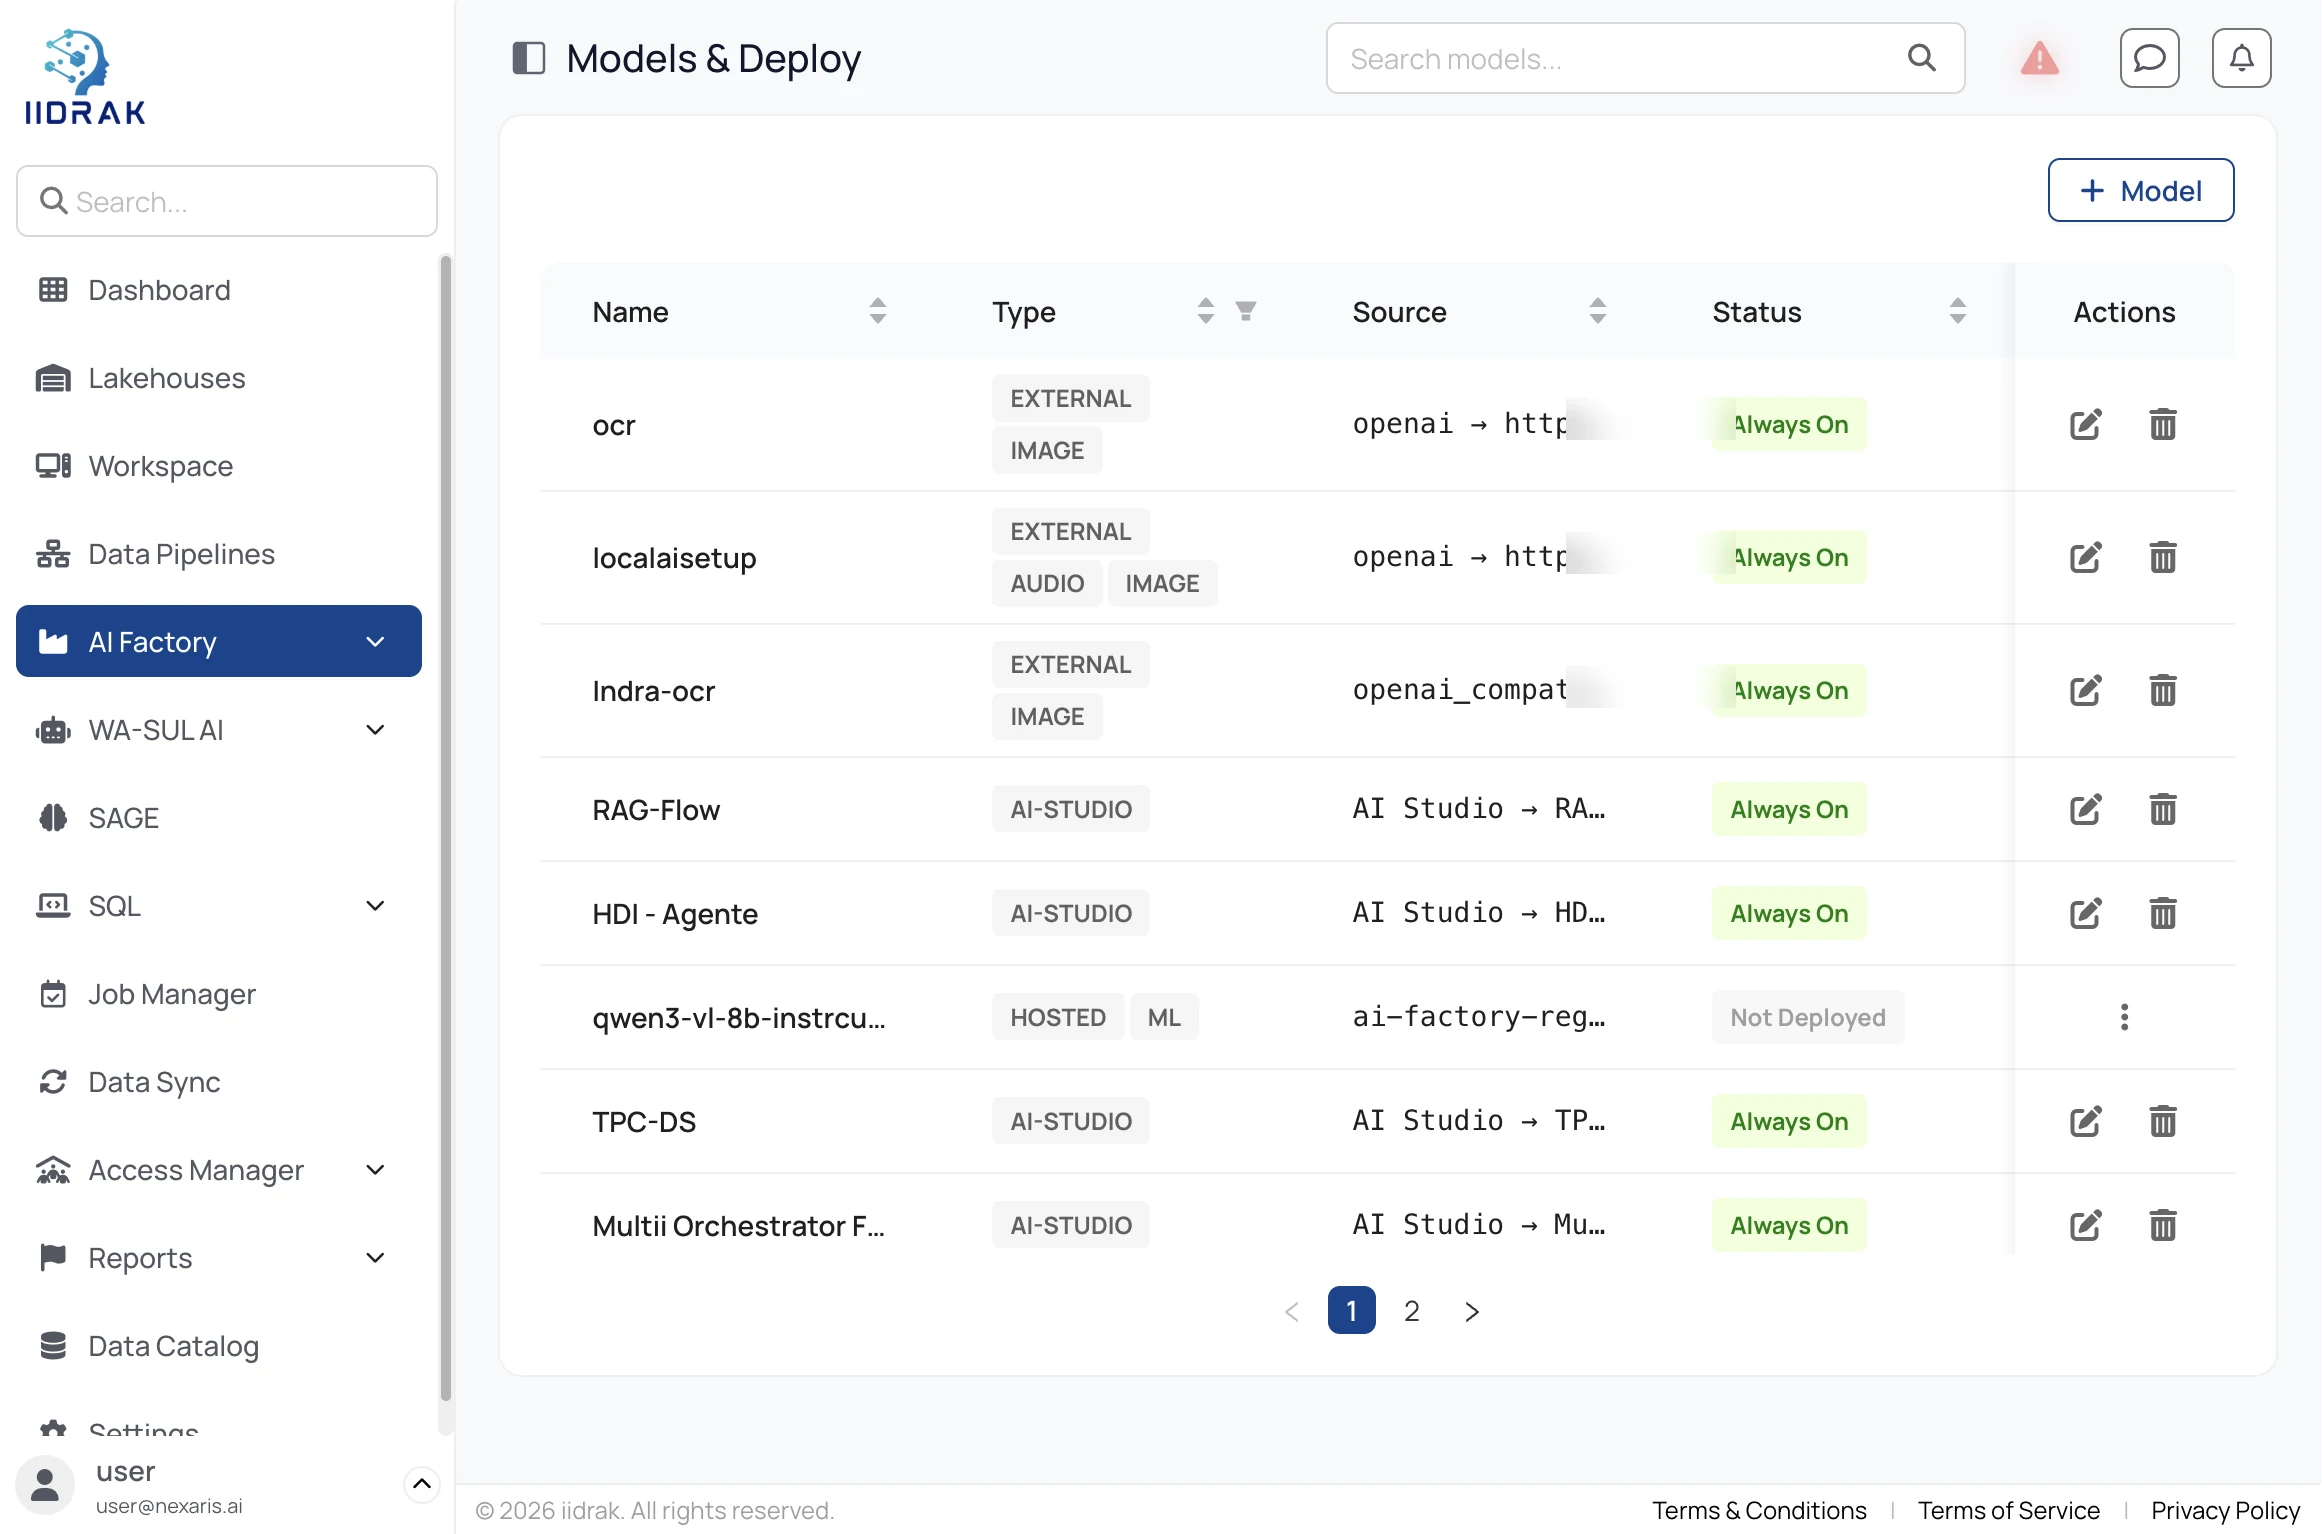Sort by Status column
The image size is (2322, 1534).
[x=1957, y=311]
